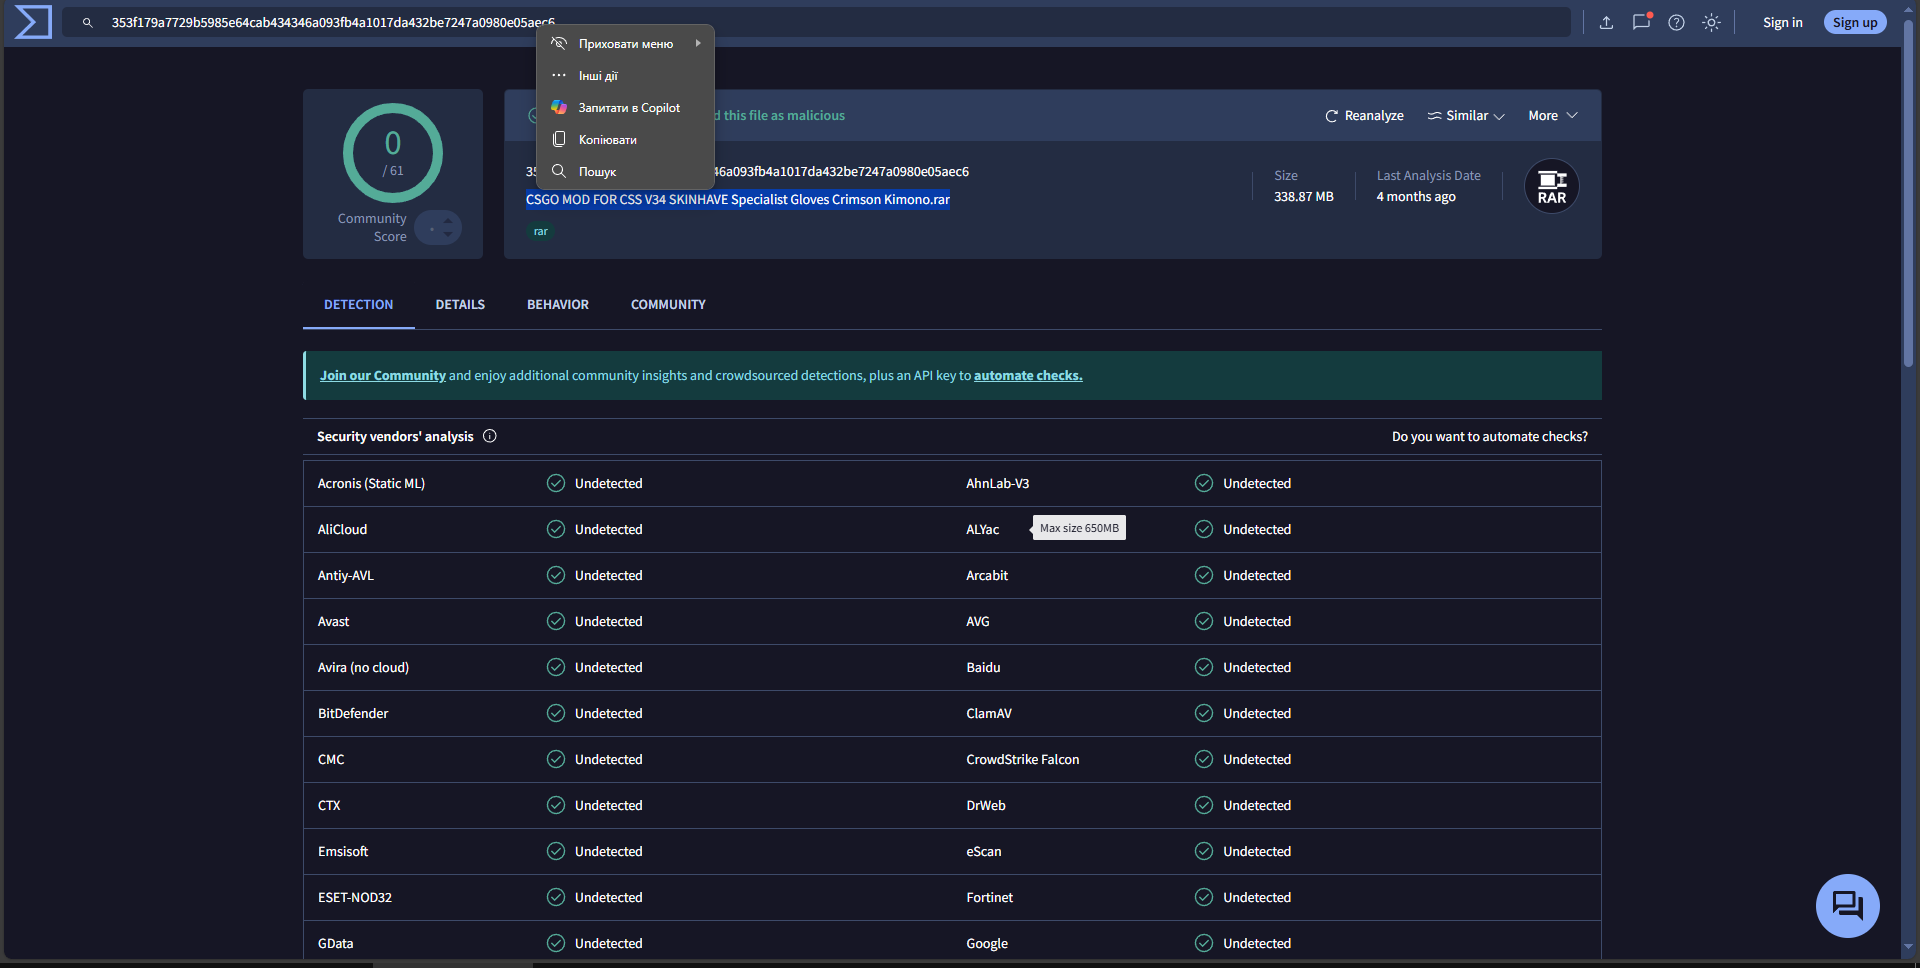Click the DrWeb vendor name
The width and height of the screenshot is (1920, 968).
[986, 806]
